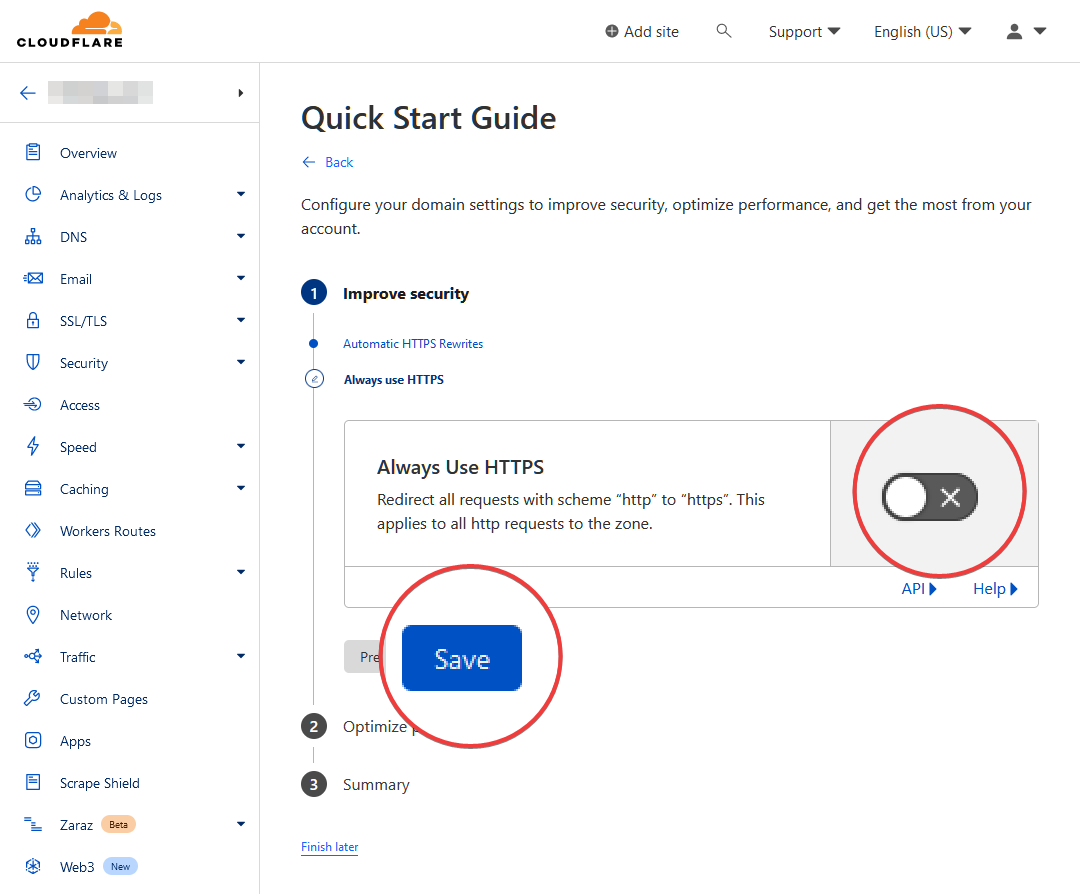1080x894 pixels.
Task: Open Scrape Shield in the sidebar
Action: click(x=99, y=783)
